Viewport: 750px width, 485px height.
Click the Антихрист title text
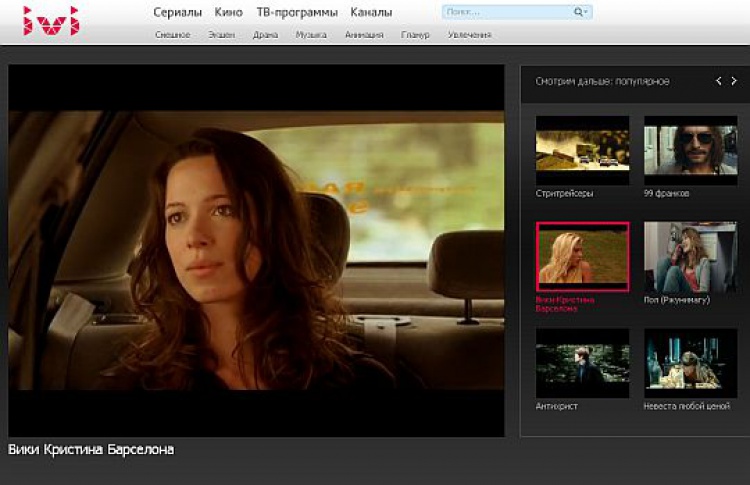tap(557, 407)
